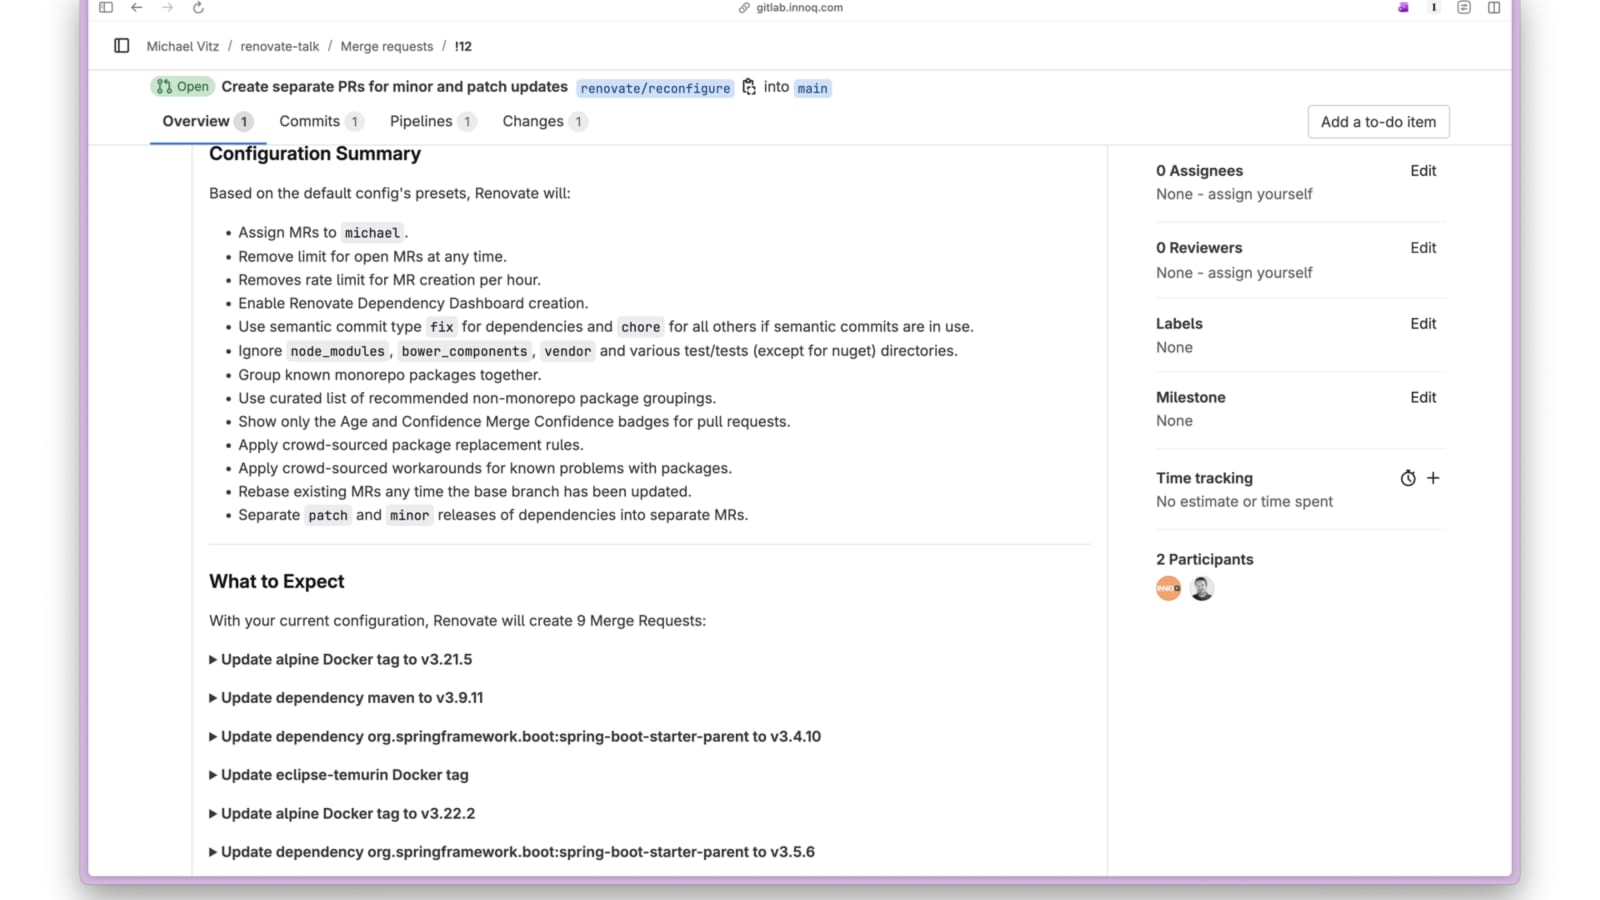Edit the Assignees section

[1423, 171]
